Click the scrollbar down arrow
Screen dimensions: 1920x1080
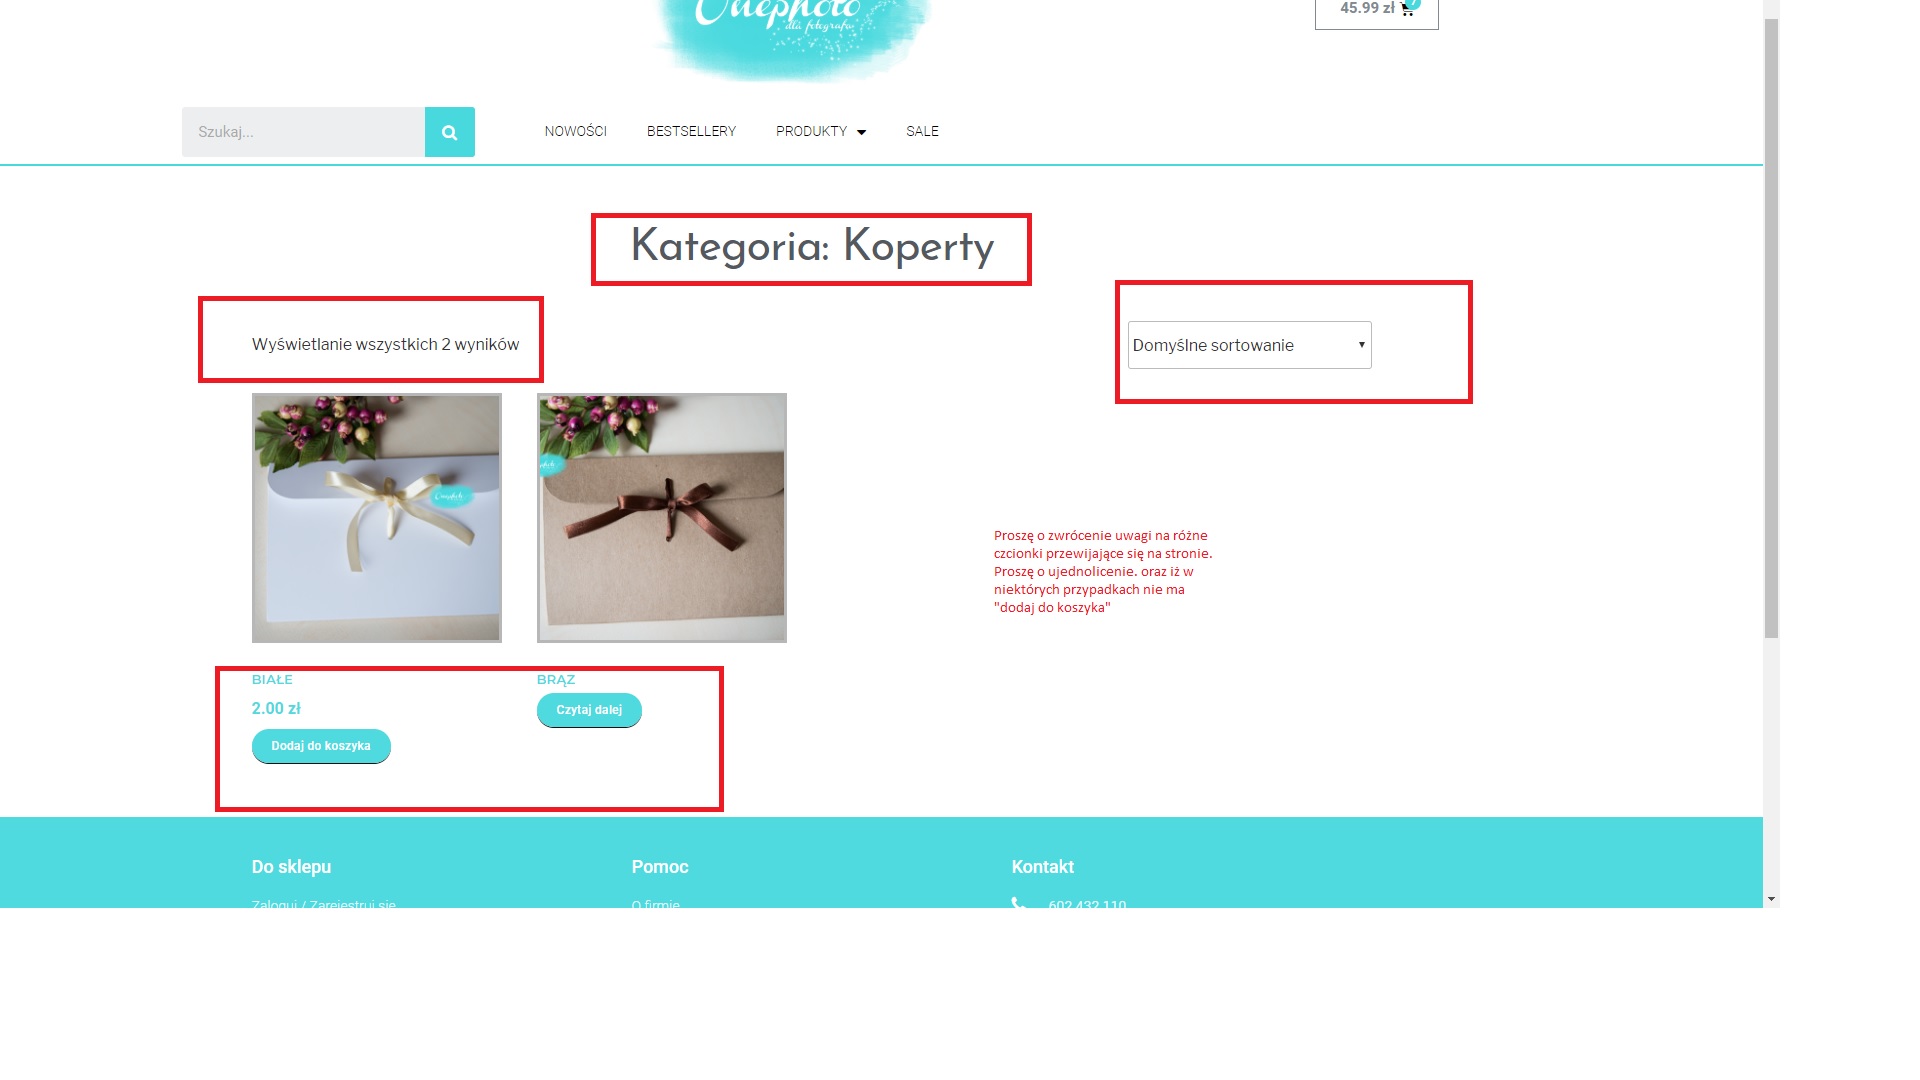pos(1771,899)
